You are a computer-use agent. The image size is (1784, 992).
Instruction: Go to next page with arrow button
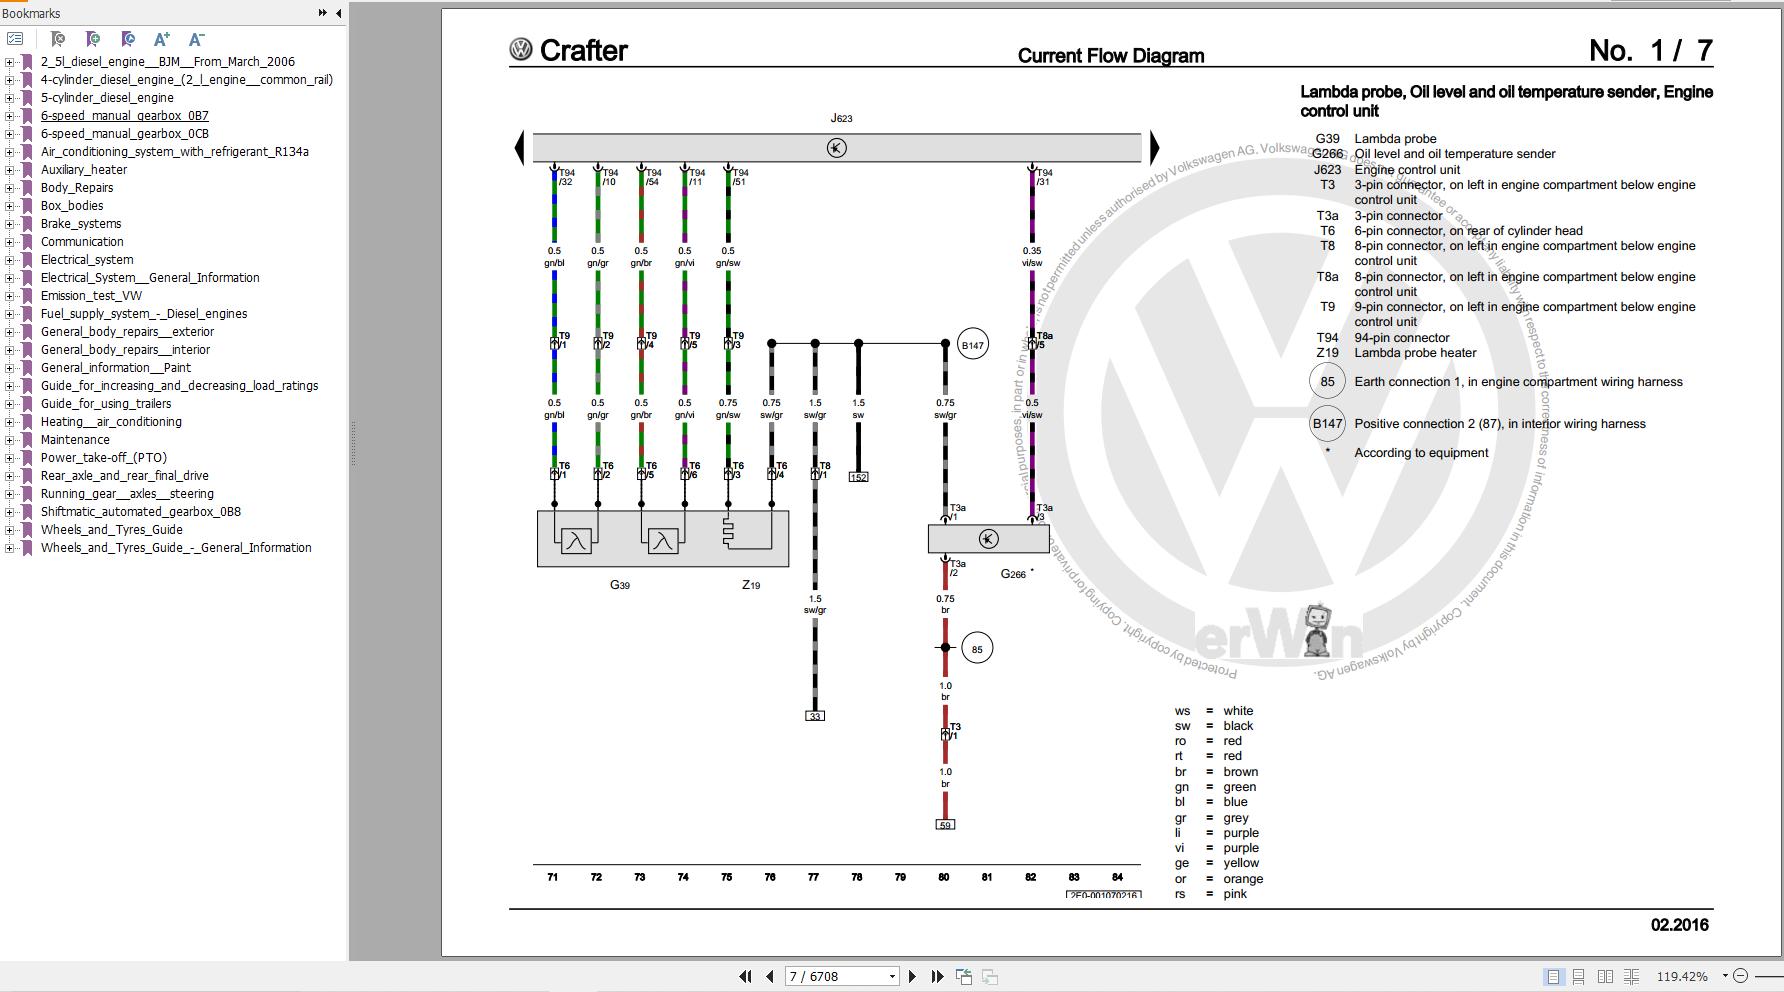coord(911,976)
